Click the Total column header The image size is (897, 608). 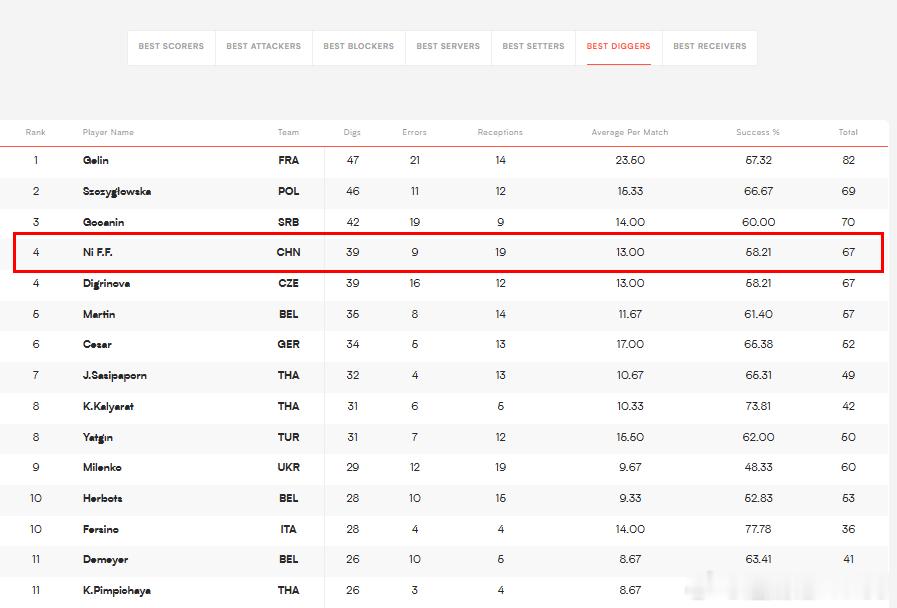pos(848,132)
